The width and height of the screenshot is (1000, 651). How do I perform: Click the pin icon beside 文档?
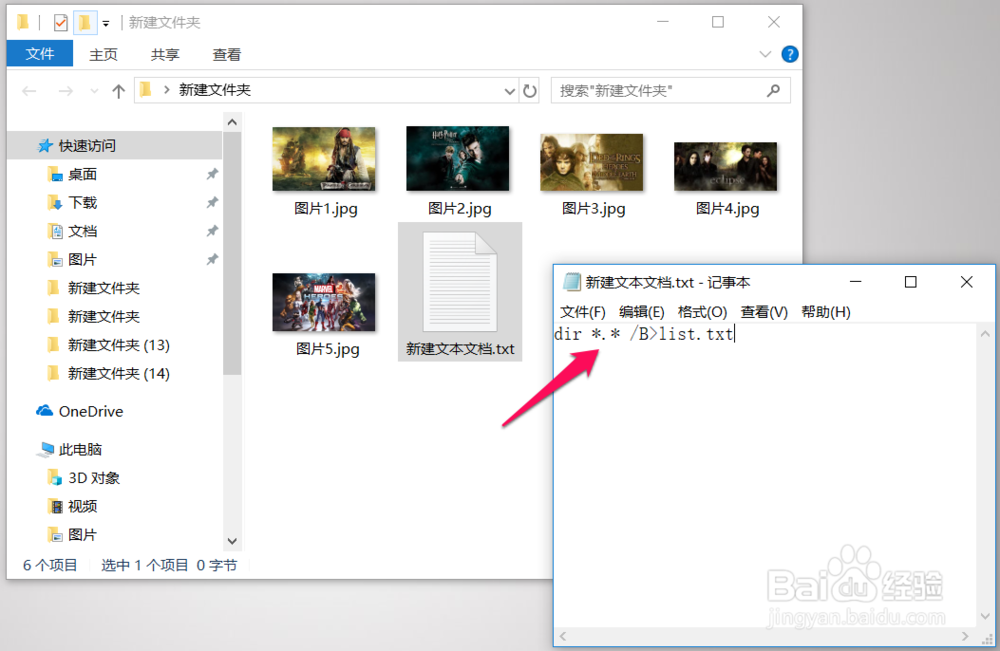pos(212,231)
